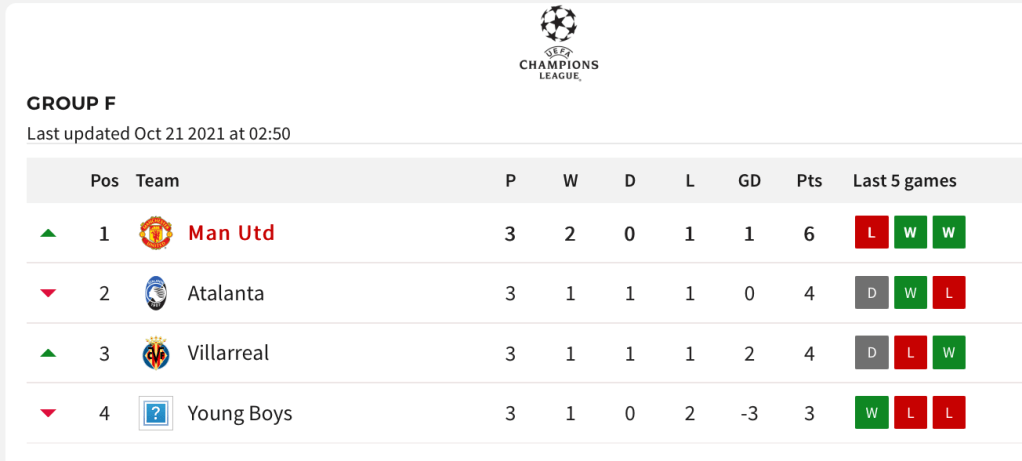Click the Last 5 games header
Viewport: 1022px width, 461px height.
point(904,181)
